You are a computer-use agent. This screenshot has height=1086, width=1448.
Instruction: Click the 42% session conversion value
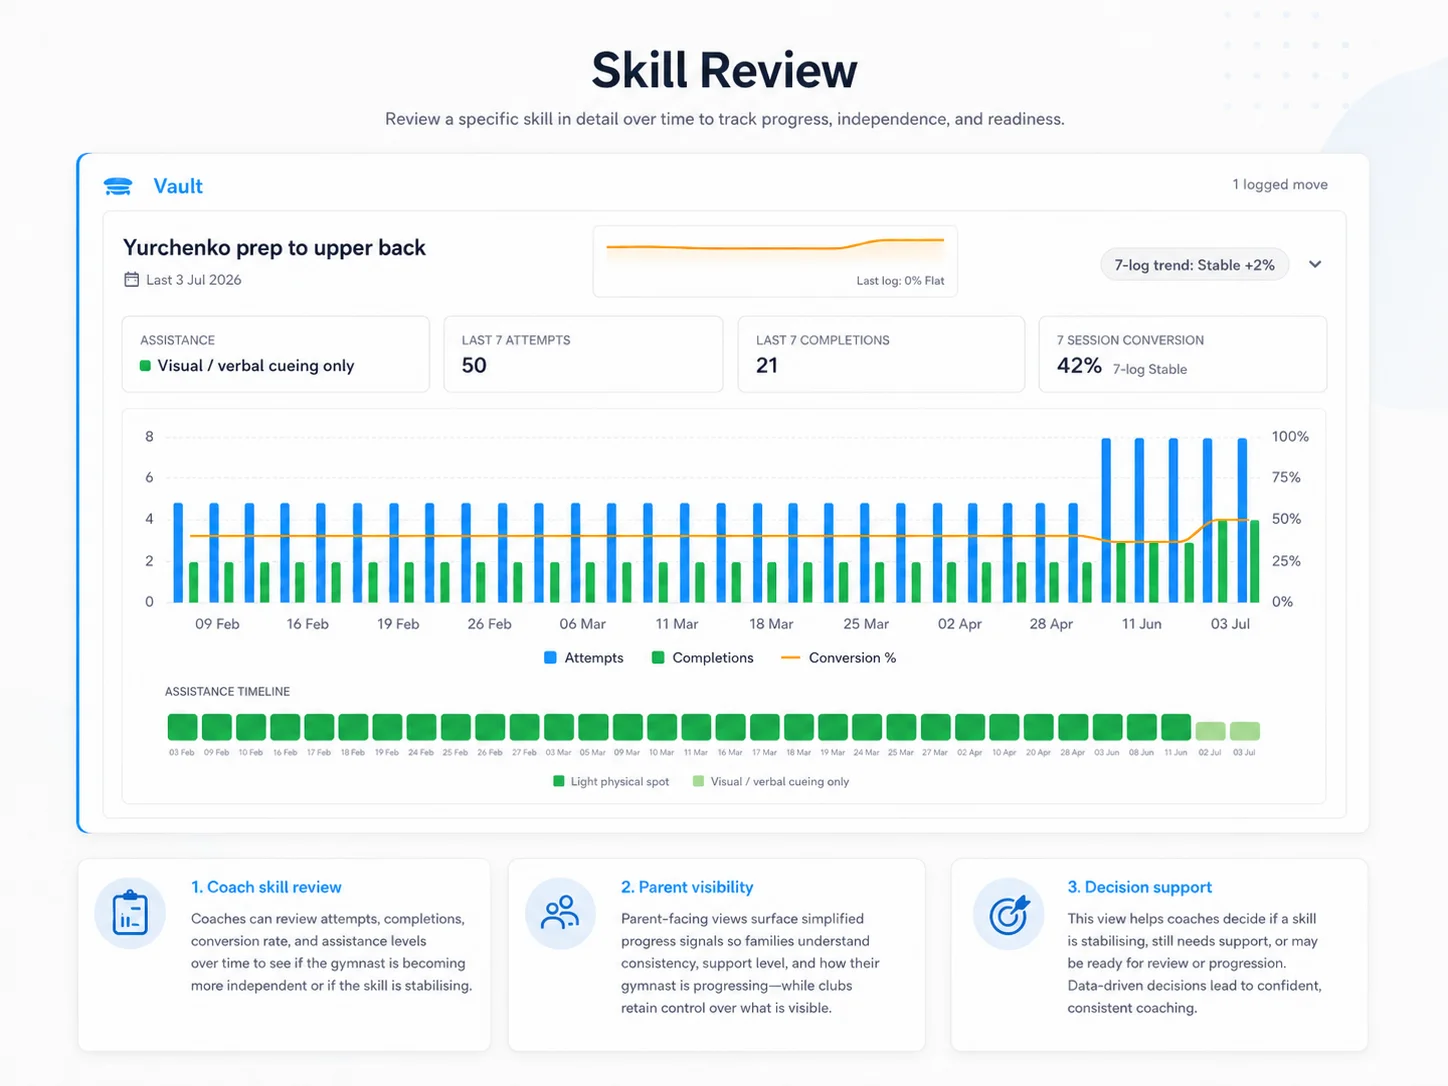coord(1079,366)
